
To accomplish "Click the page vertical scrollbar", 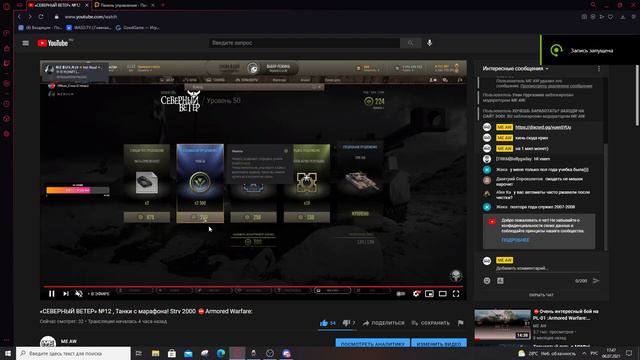I will click(637, 95).
